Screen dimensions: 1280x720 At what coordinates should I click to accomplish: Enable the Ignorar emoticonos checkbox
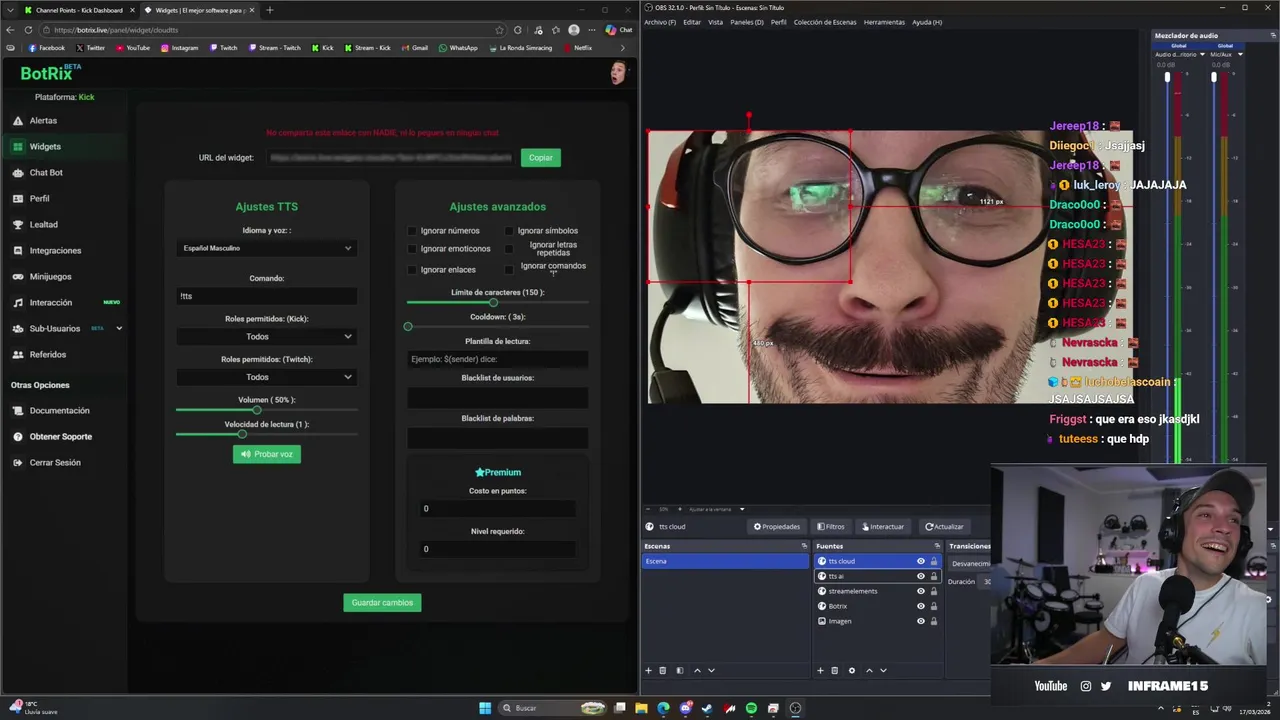pyautogui.click(x=411, y=249)
